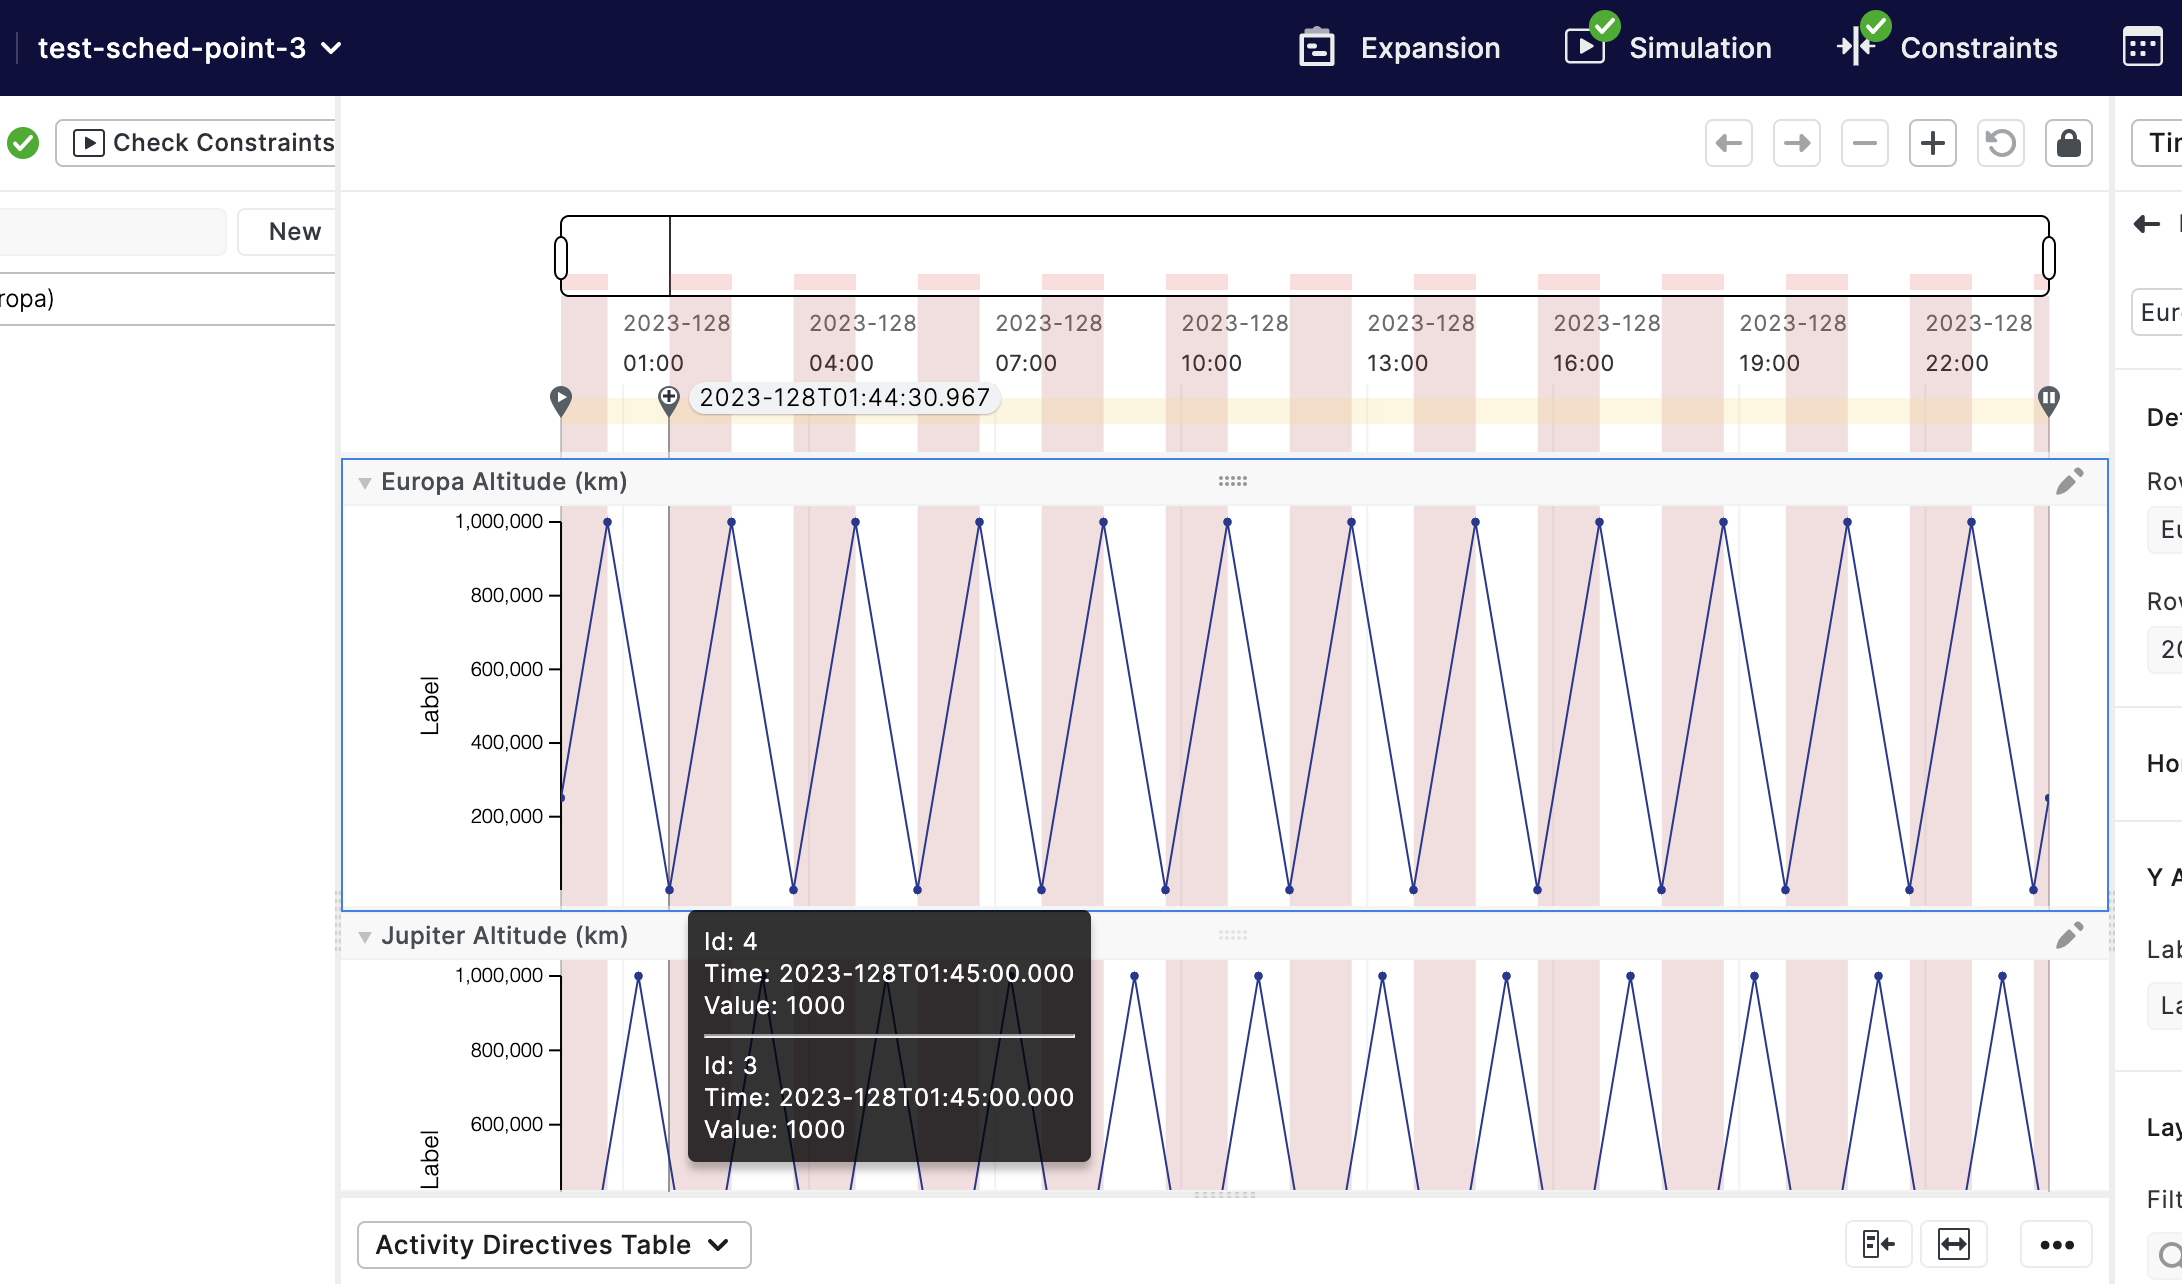Open the apps grid in the top corner

[x=2142, y=46]
